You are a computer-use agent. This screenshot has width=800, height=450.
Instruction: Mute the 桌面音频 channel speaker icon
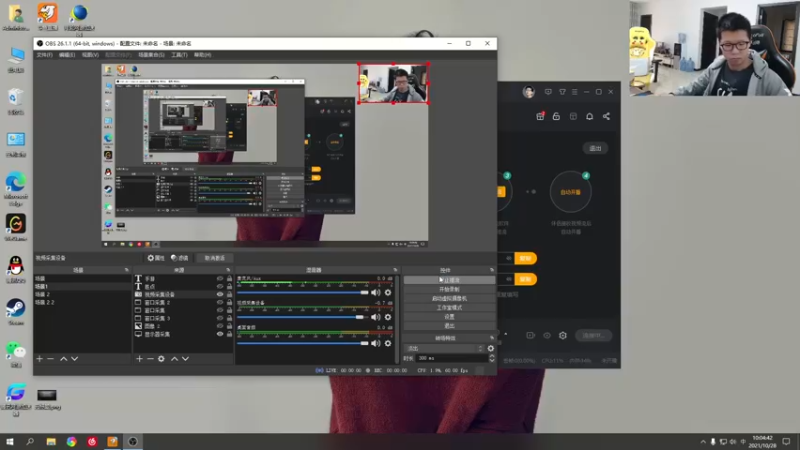376,343
